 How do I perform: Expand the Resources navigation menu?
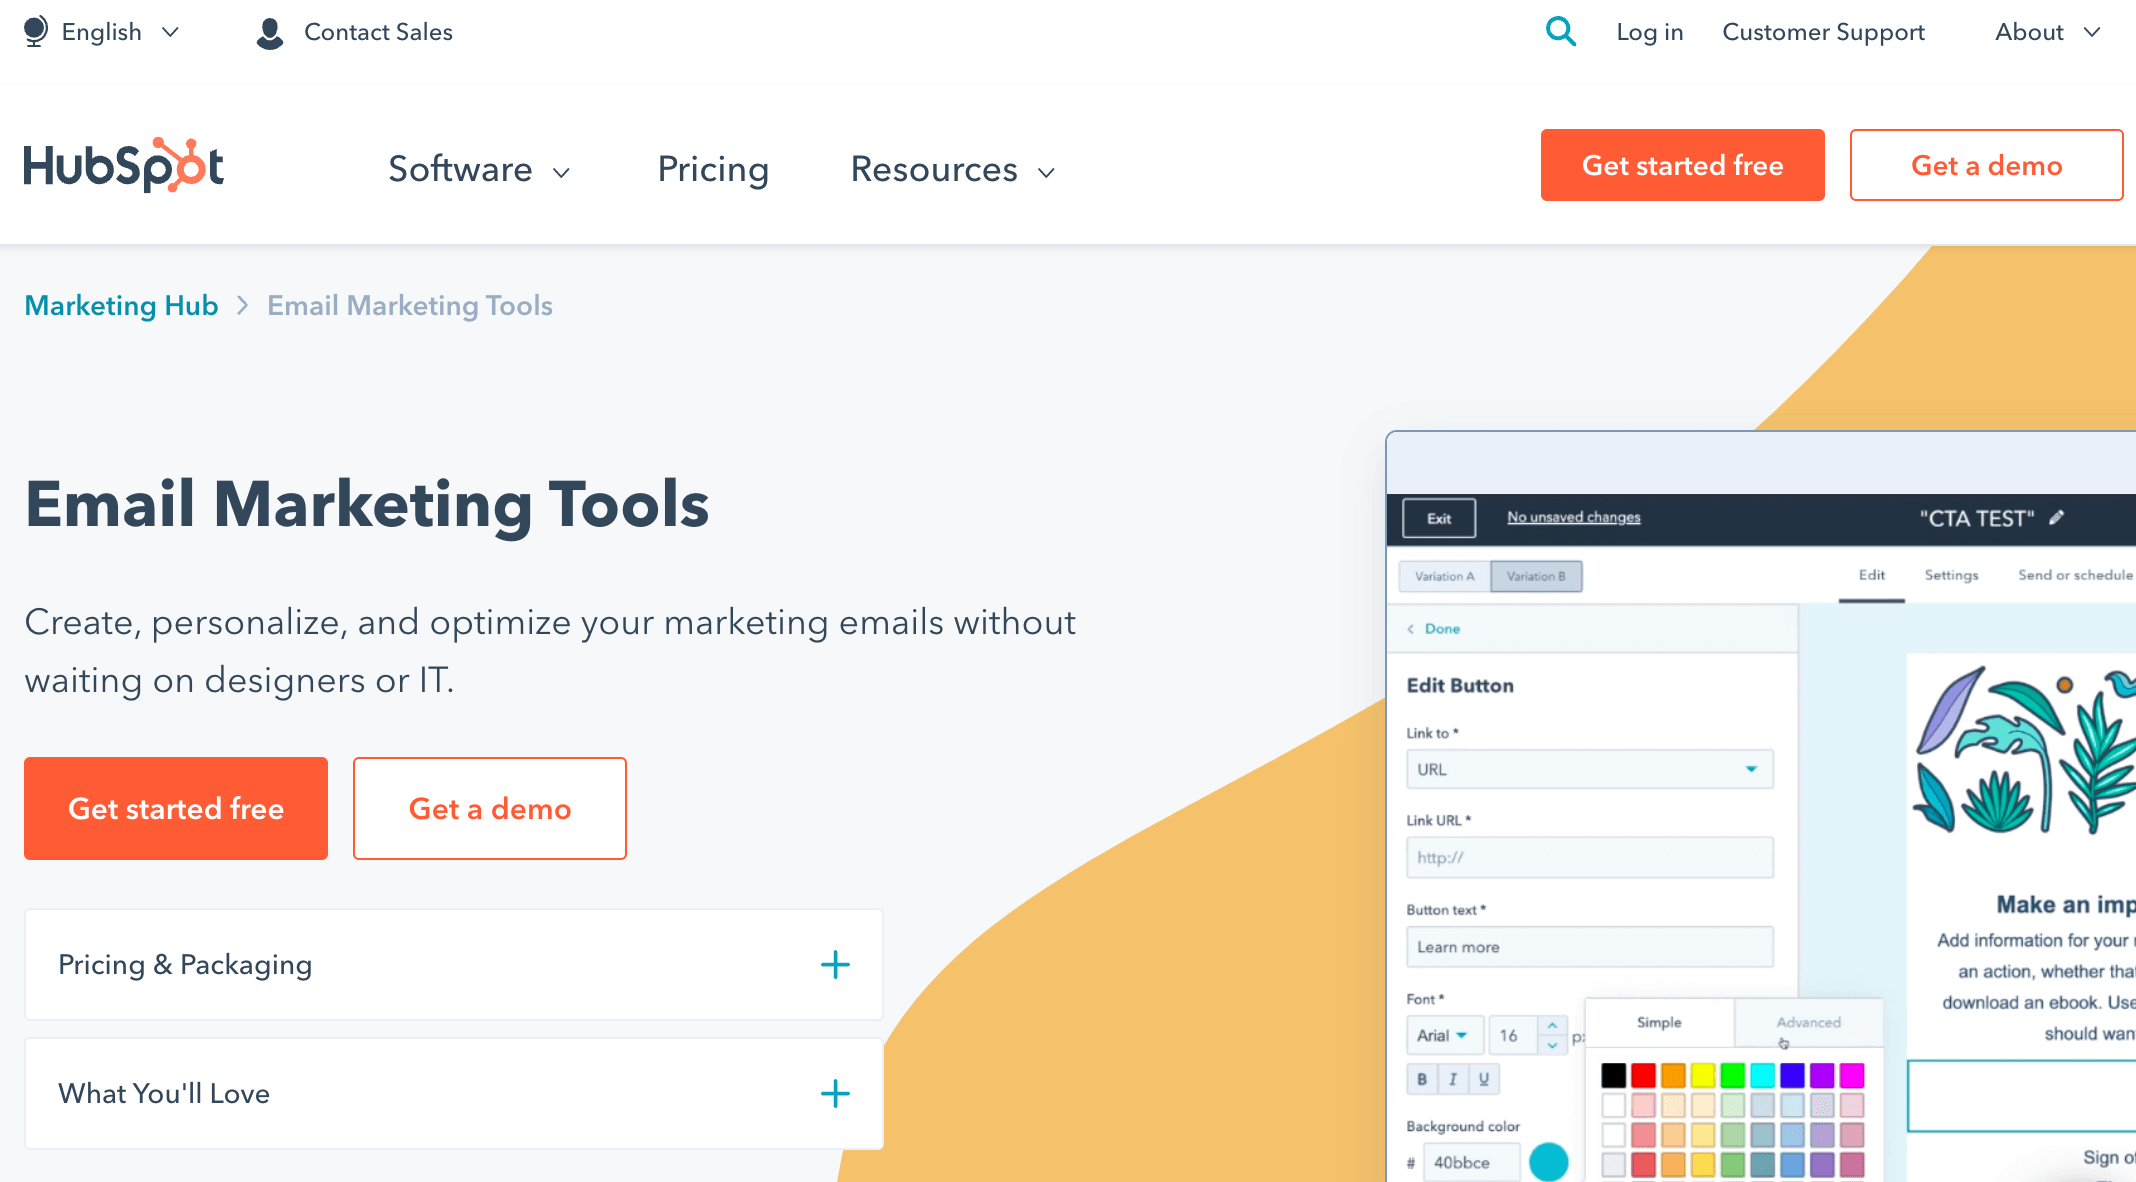953,169
